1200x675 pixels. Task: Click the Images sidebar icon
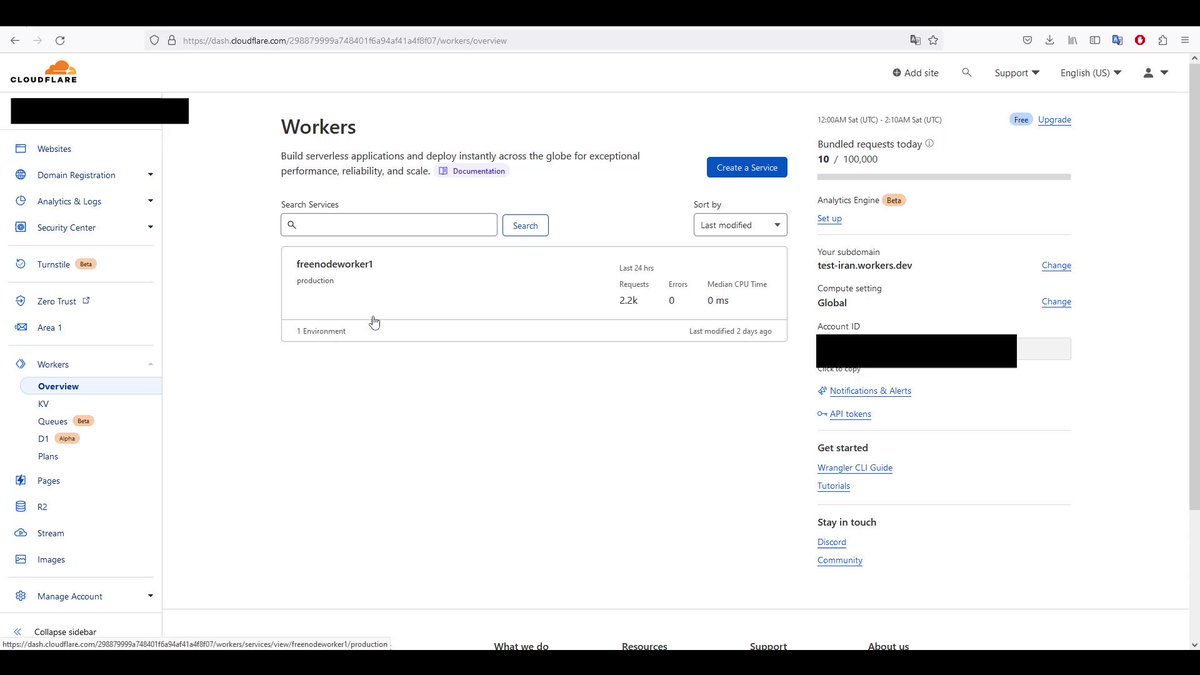pos(20,559)
